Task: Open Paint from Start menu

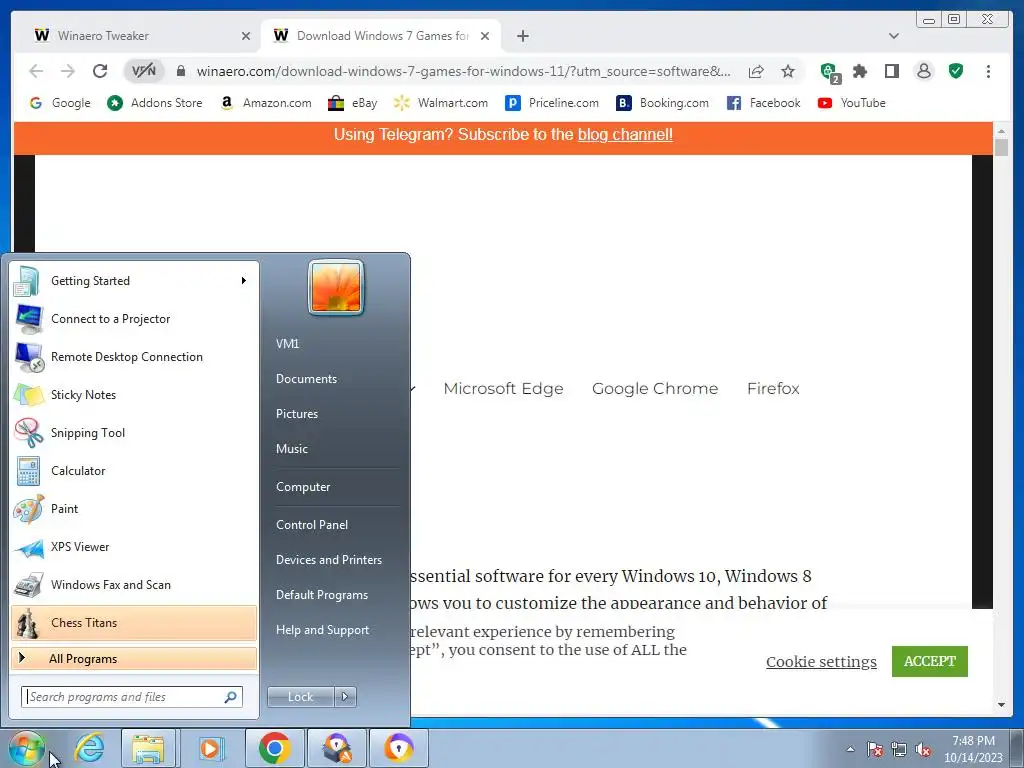Action: click(x=134, y=509)
